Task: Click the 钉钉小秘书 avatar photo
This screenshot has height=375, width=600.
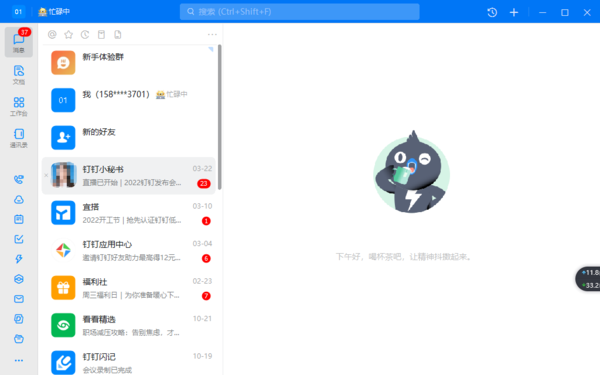Action: (x=63, y=175)
